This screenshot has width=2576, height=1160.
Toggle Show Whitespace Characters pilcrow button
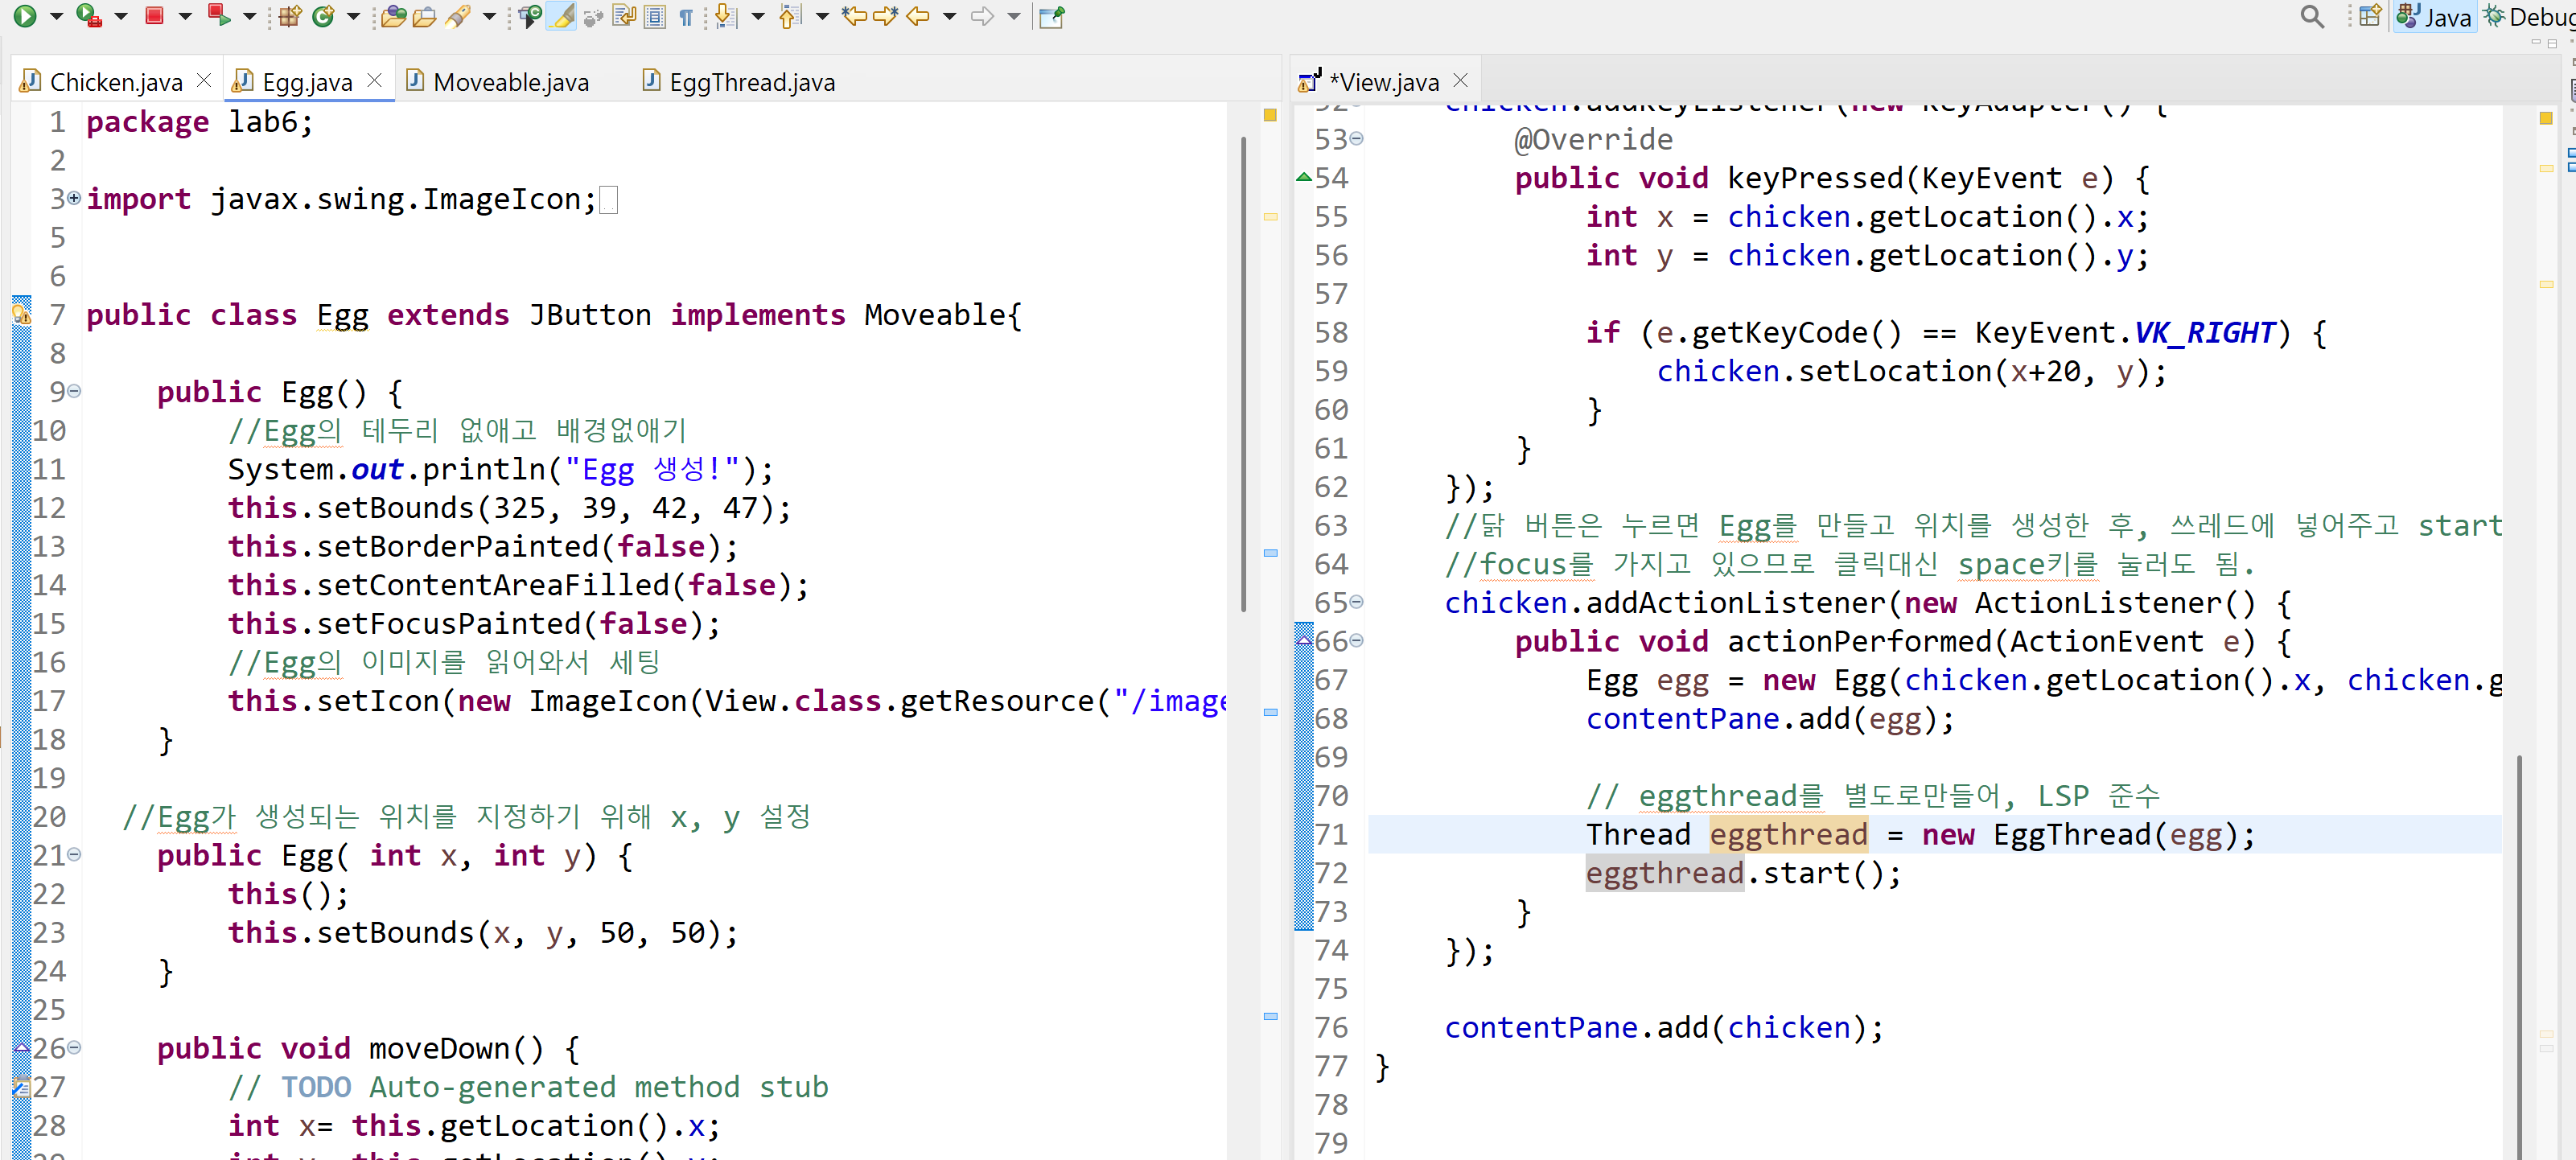686,16
